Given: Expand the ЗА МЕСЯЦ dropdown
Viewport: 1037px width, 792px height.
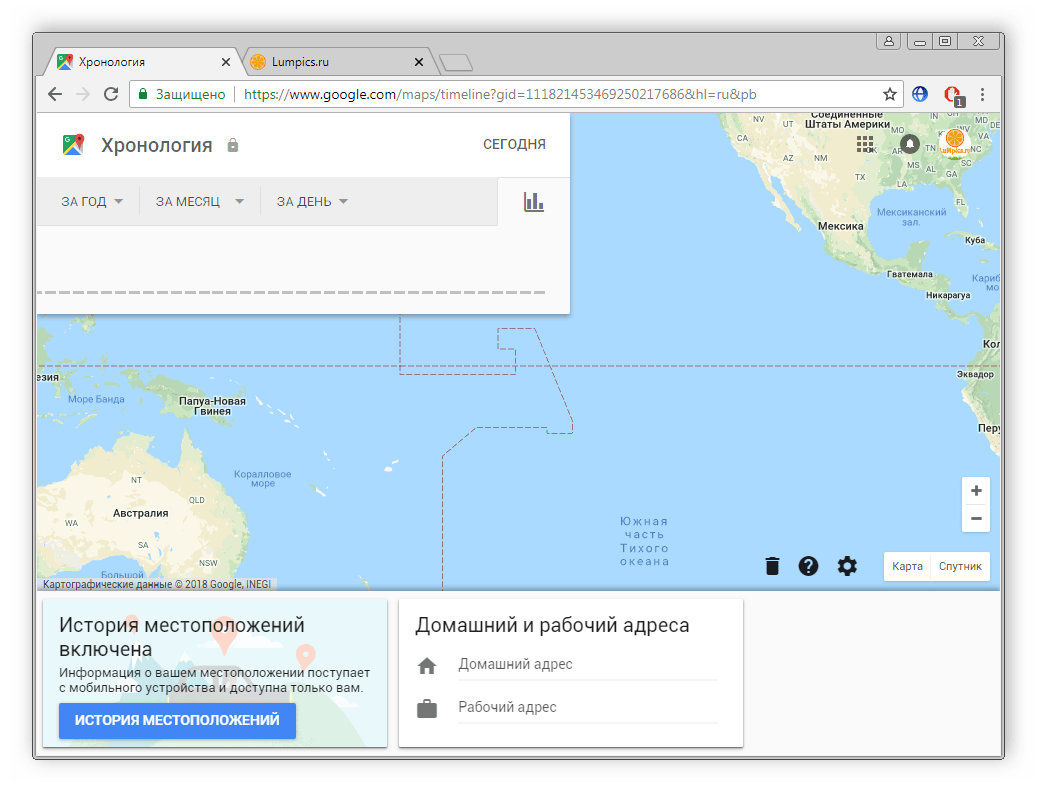Looking at the screenshot, I should point(200,202).
